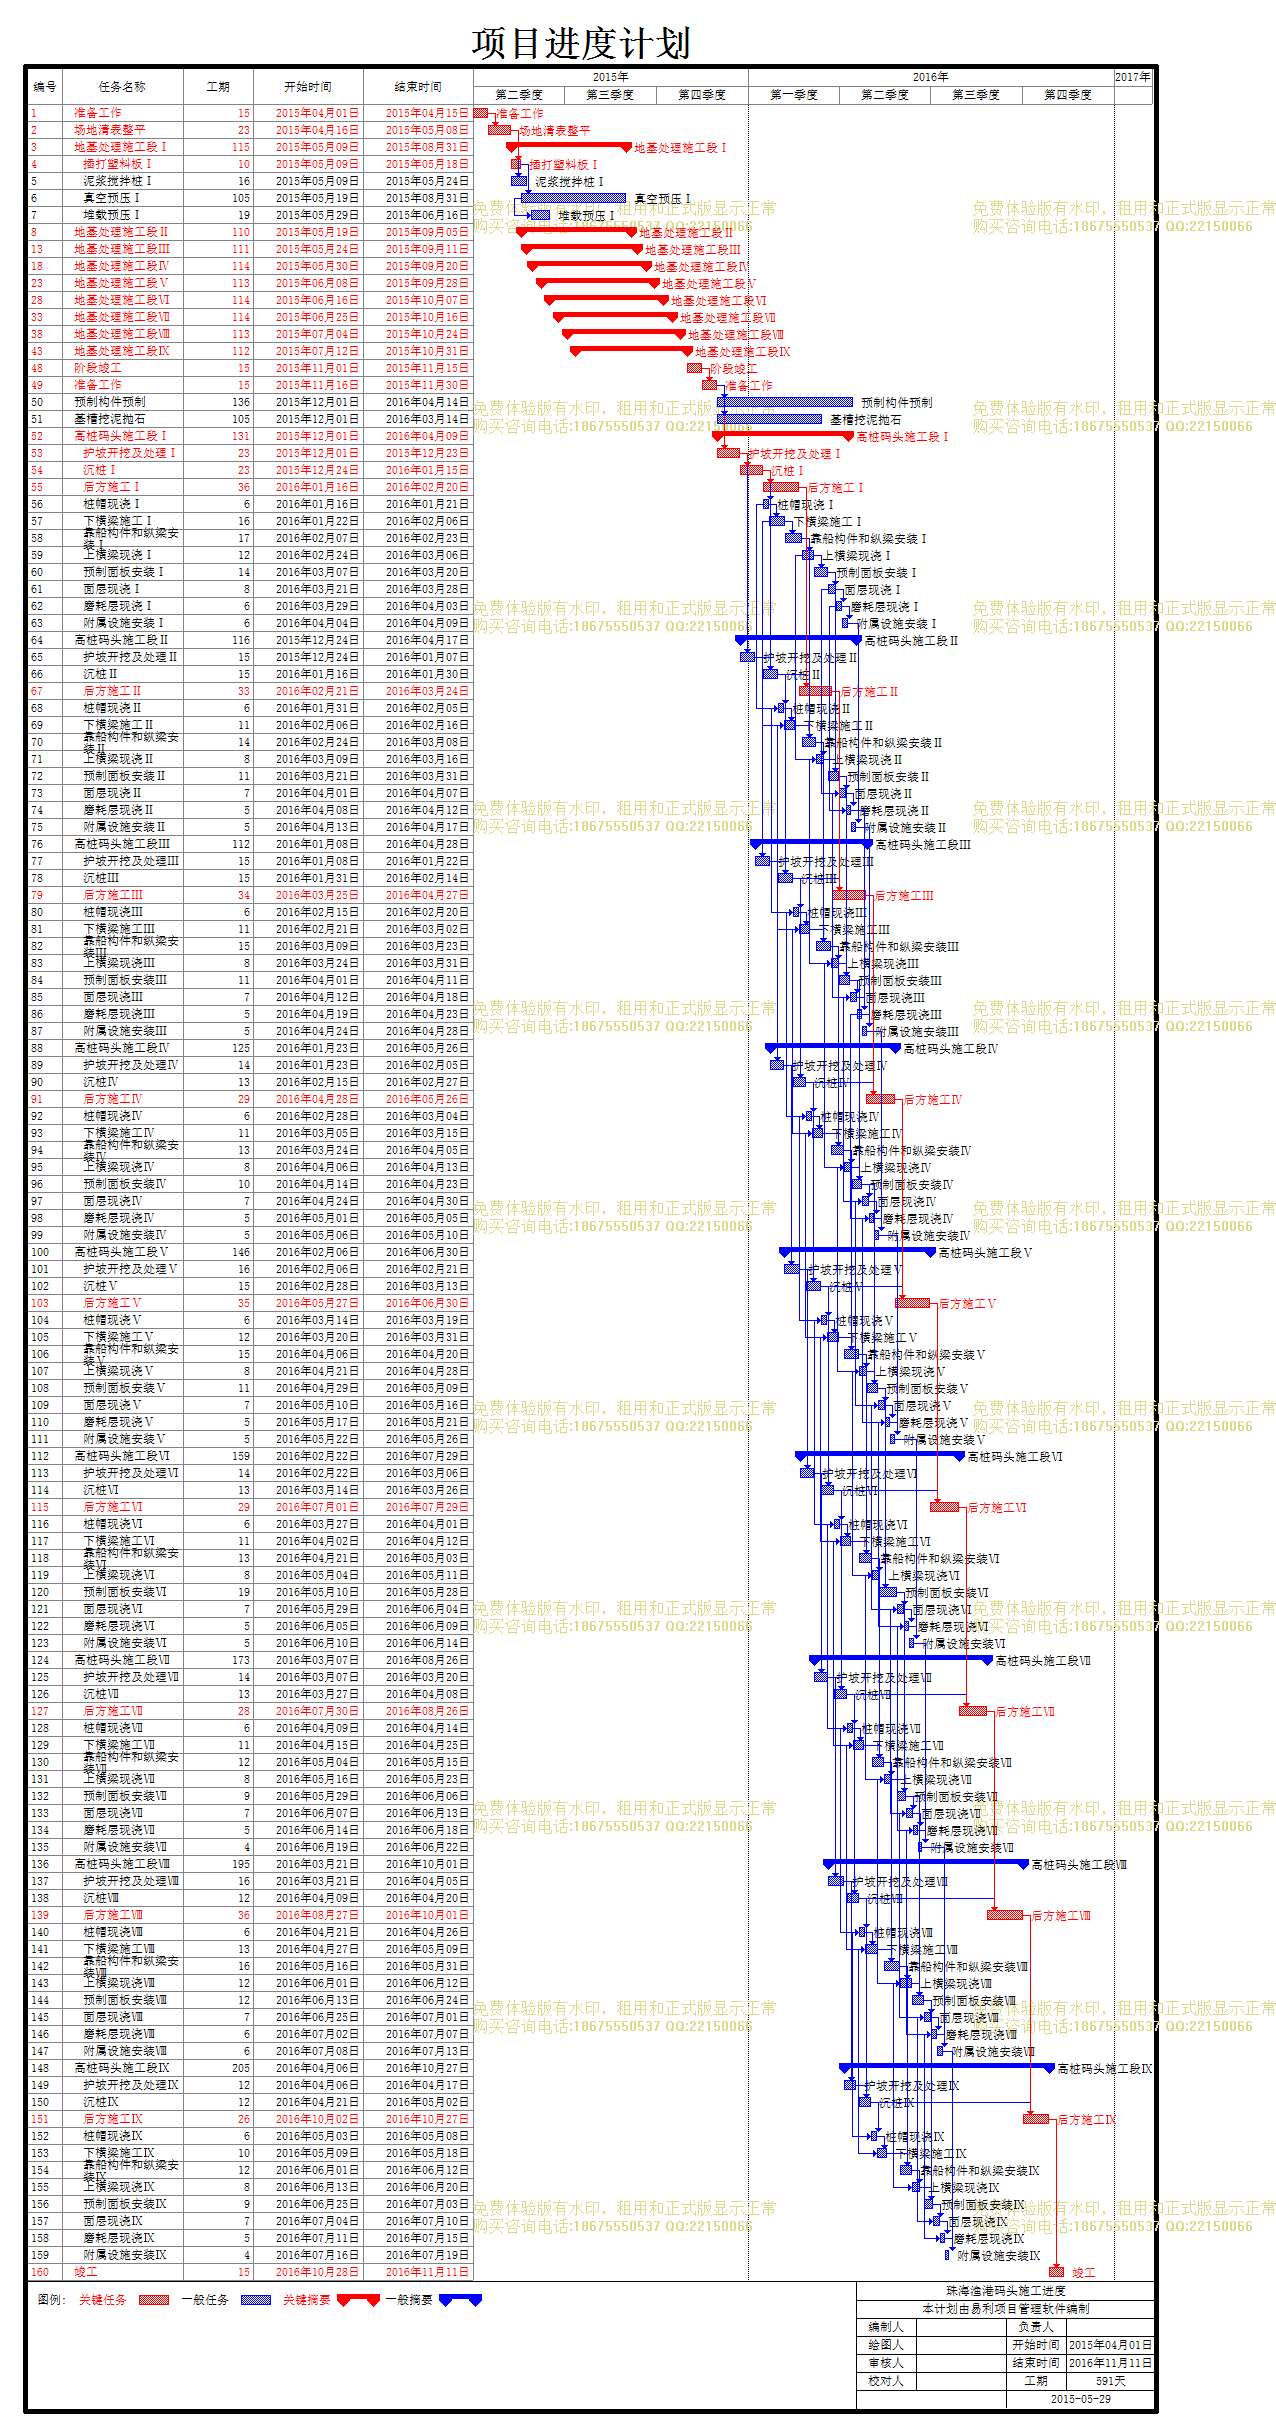The width and height of the screenshot is (1276, 2435).
Task: Click the 后方施工Ⅳ red Gantt bar
Action: click(x=880, y=1099)
